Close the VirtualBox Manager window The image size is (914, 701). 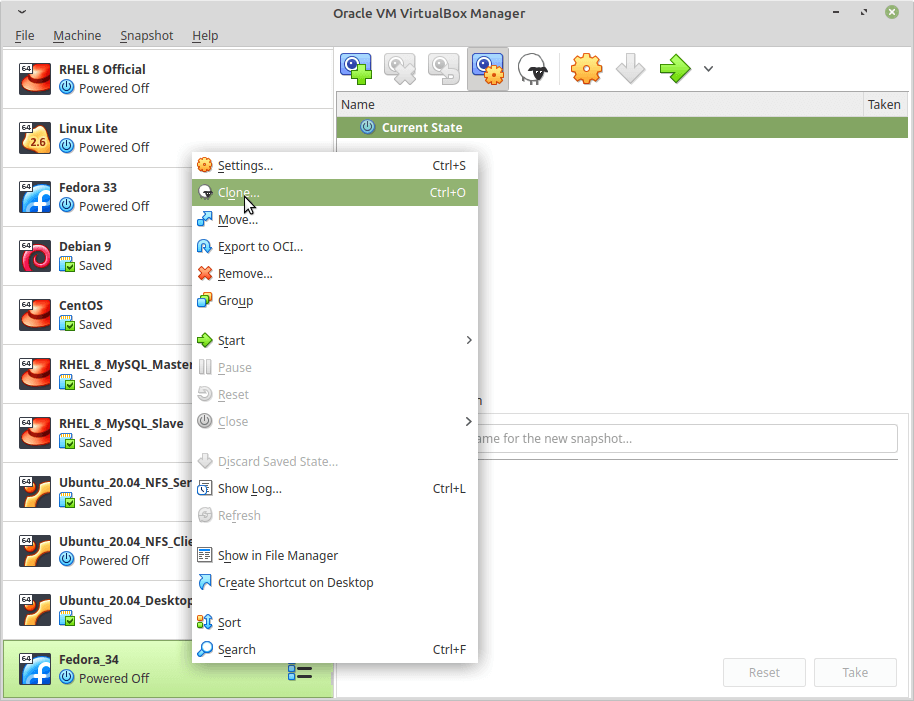pos(892,12)
